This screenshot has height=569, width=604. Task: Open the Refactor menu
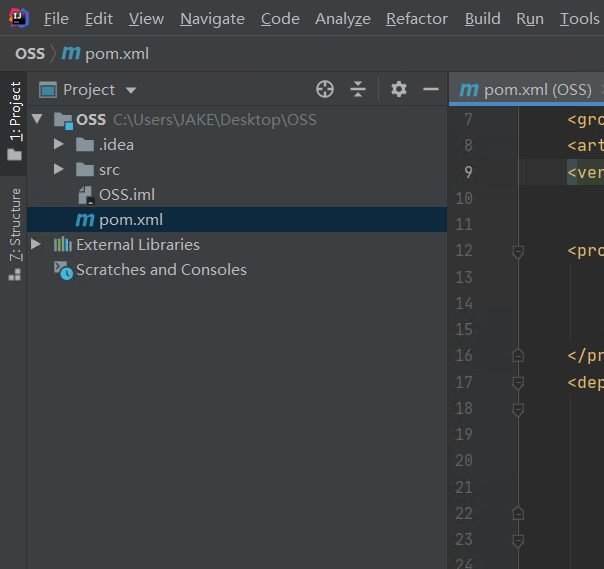coord(417,19)
